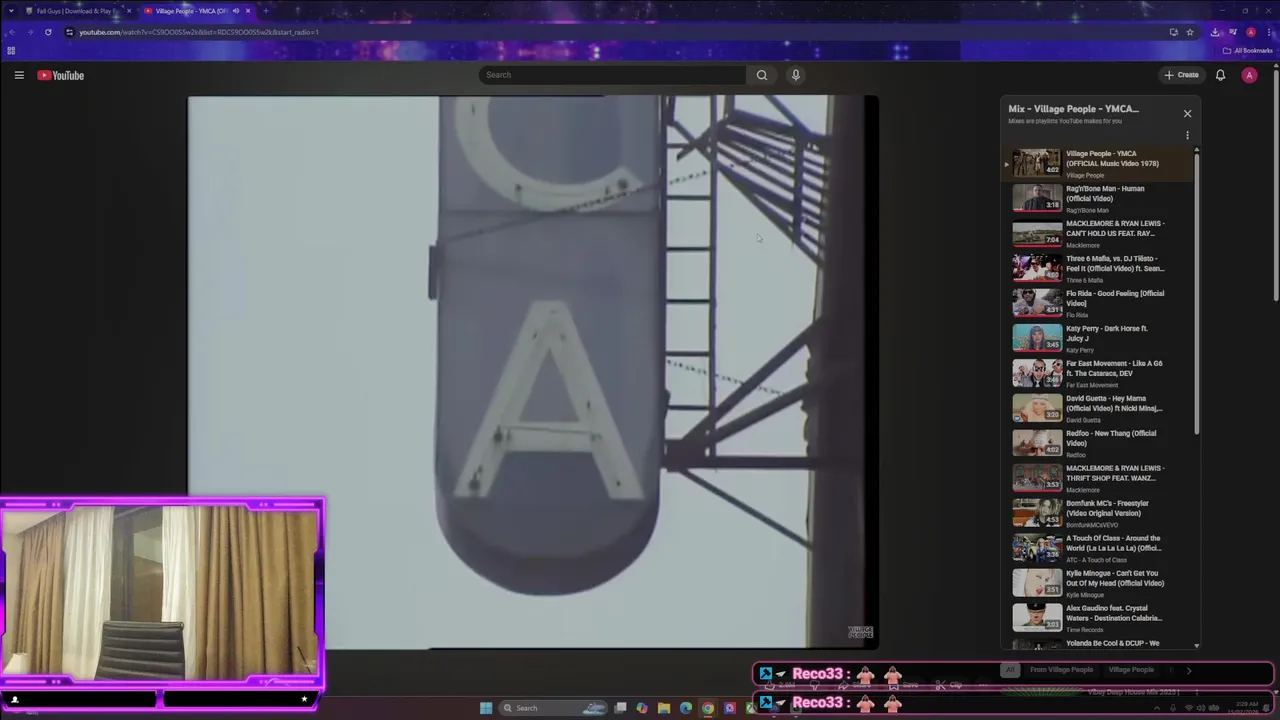Open the YouTube guide hamburger menu
1280x720 pixels.
point(19,75)
